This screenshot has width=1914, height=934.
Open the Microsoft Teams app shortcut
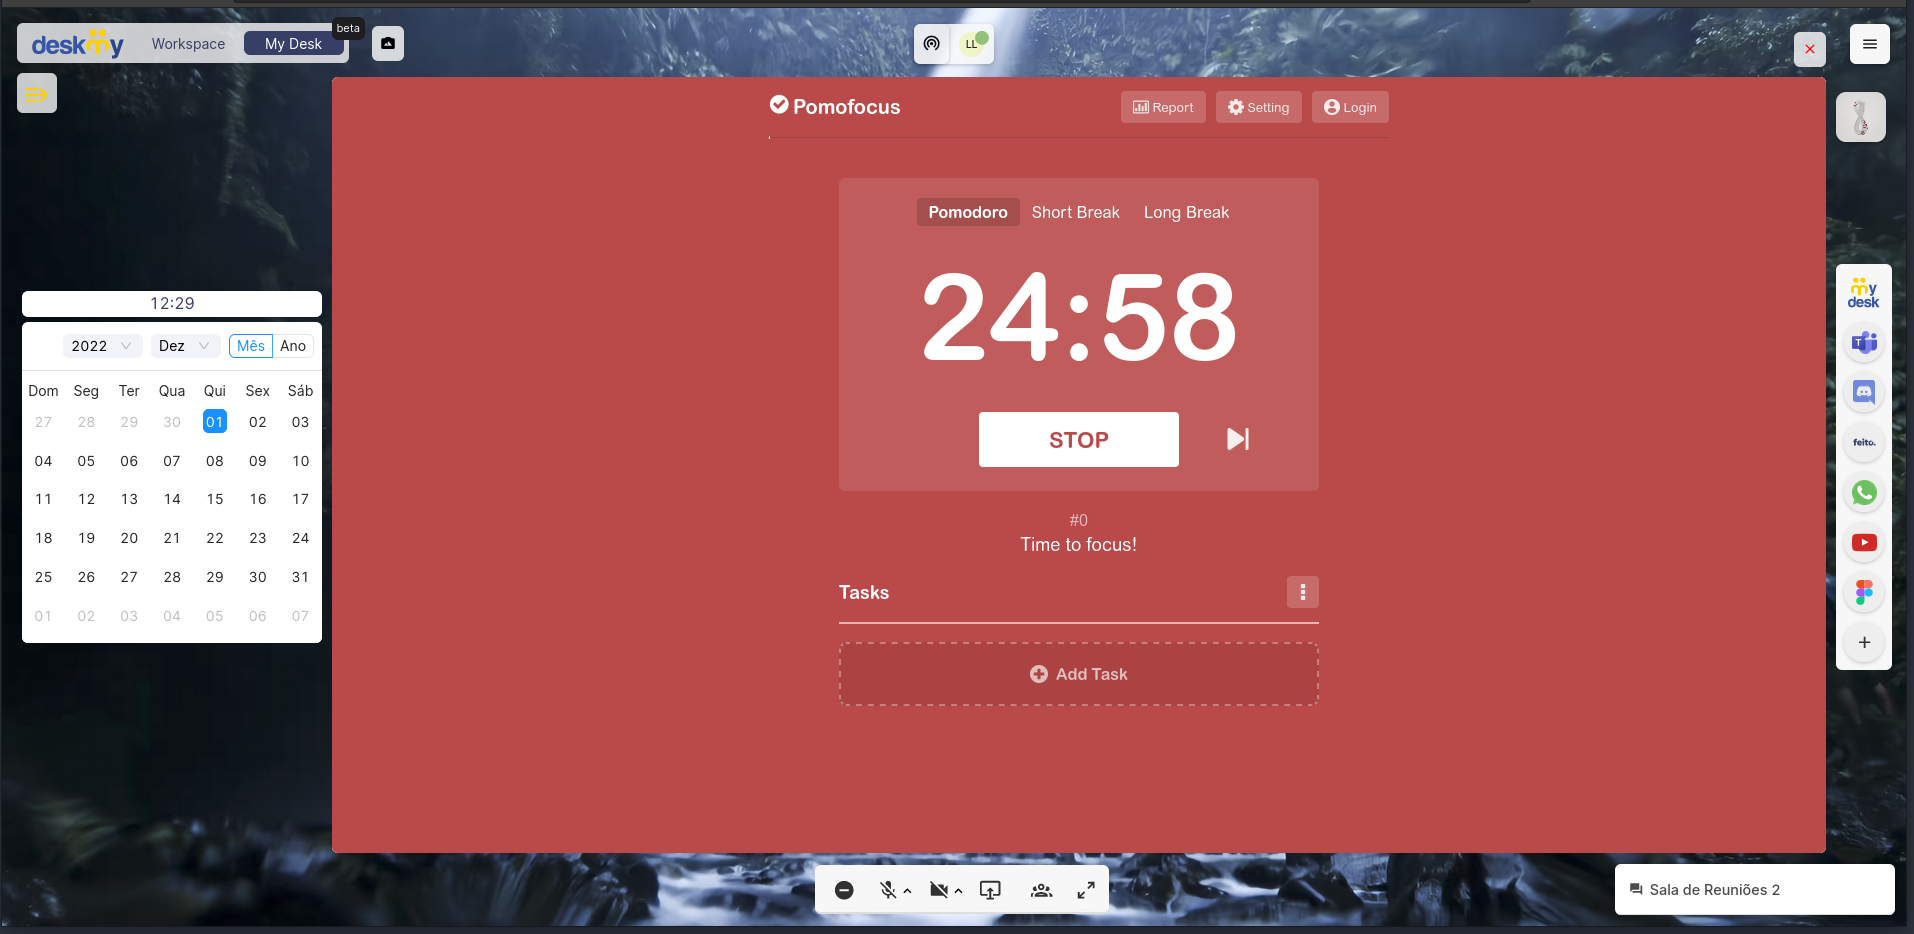(1864, 343)
